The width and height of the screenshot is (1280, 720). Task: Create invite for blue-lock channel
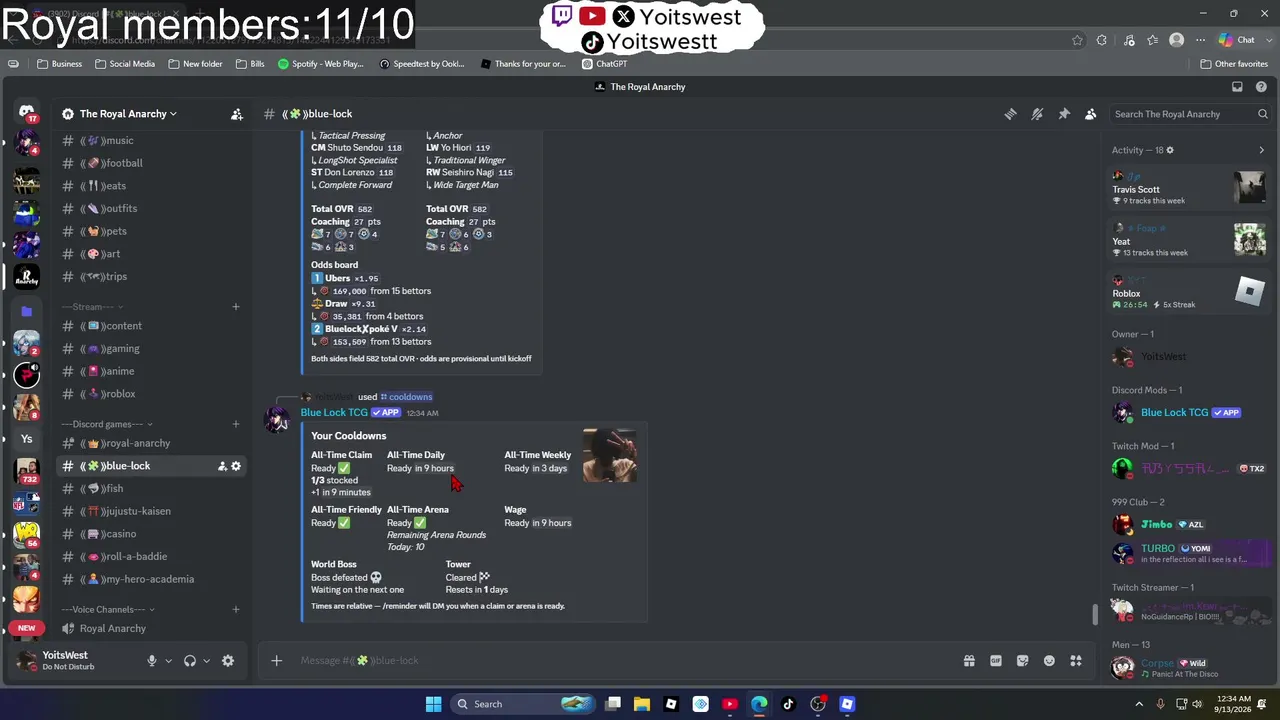pyautogui.click(x=222, y=466)
